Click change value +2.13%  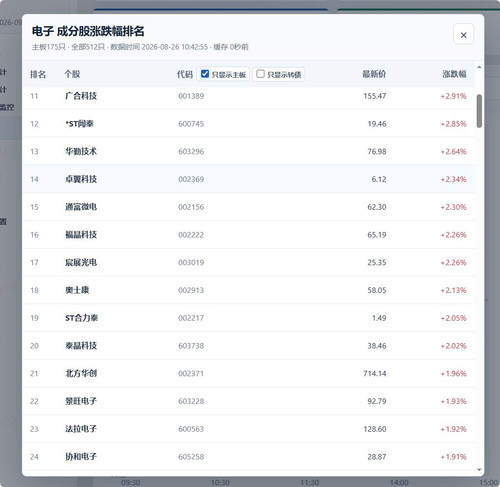(453, 290)
